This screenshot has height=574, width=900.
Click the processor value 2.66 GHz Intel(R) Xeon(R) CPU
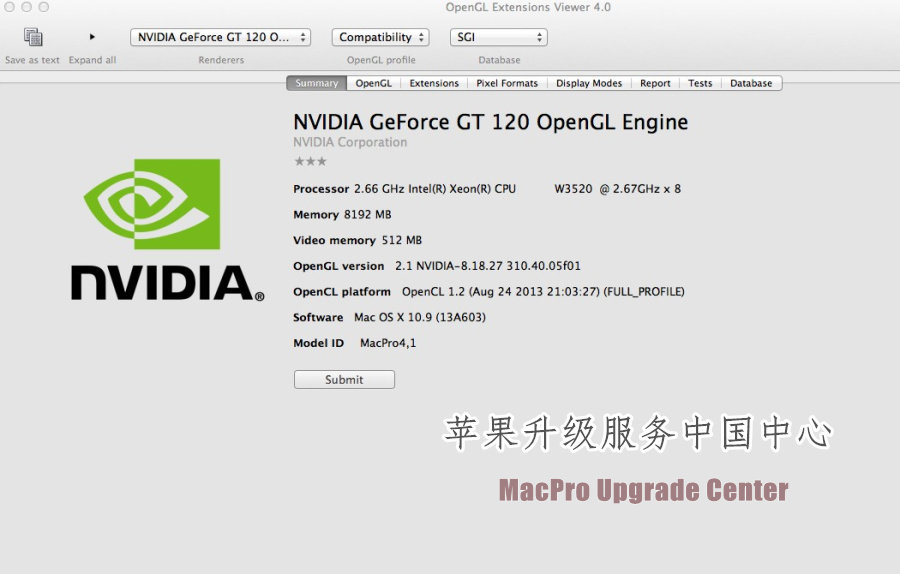(435, 189)
